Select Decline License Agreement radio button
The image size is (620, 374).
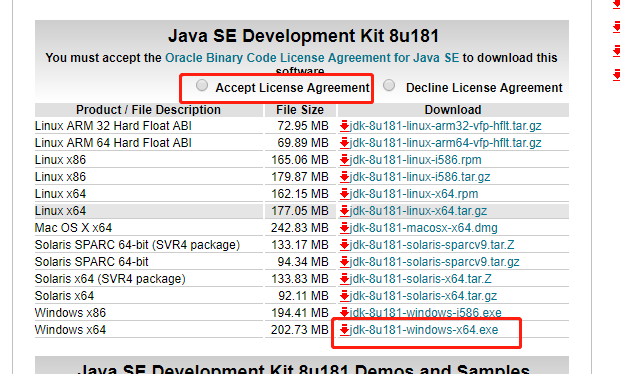click(x=389, y=85)
